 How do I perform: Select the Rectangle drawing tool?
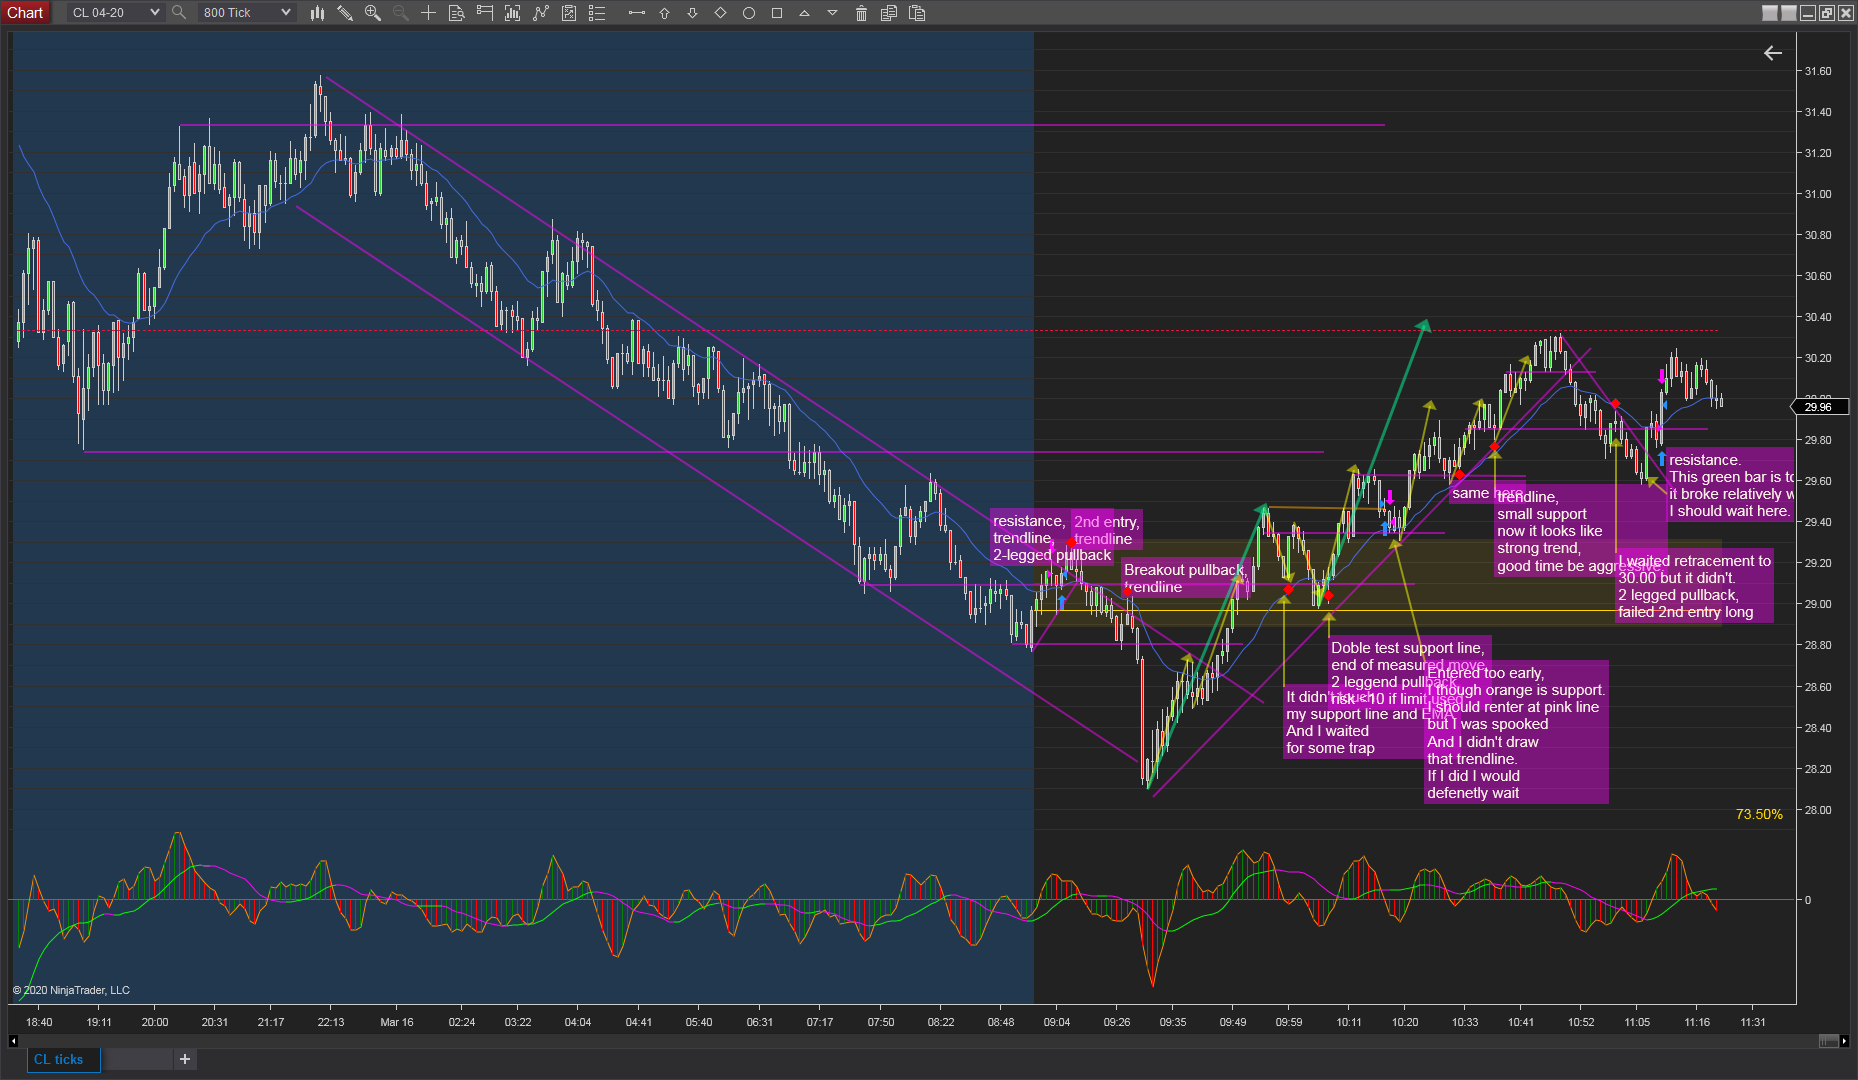pos(776,13)
